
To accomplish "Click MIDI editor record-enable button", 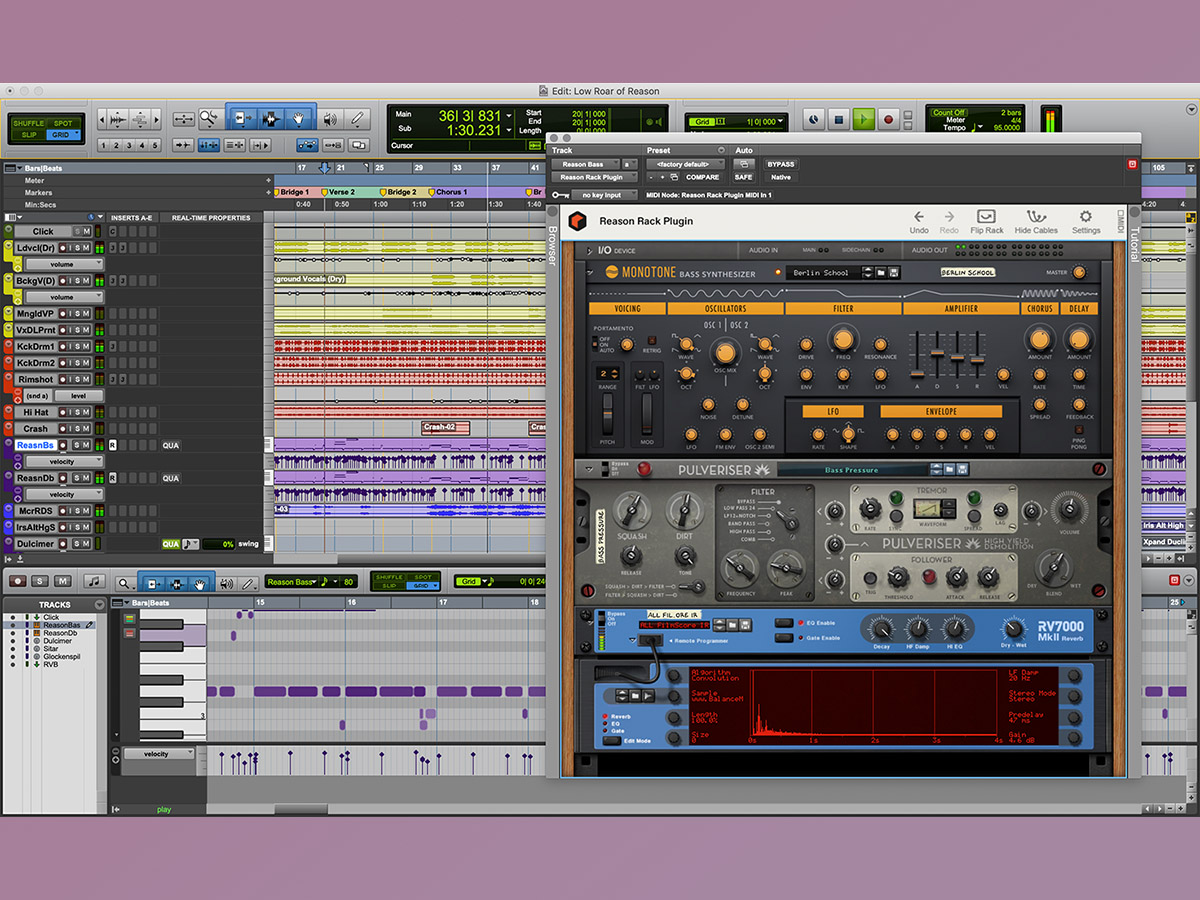I will coord(17,581).
